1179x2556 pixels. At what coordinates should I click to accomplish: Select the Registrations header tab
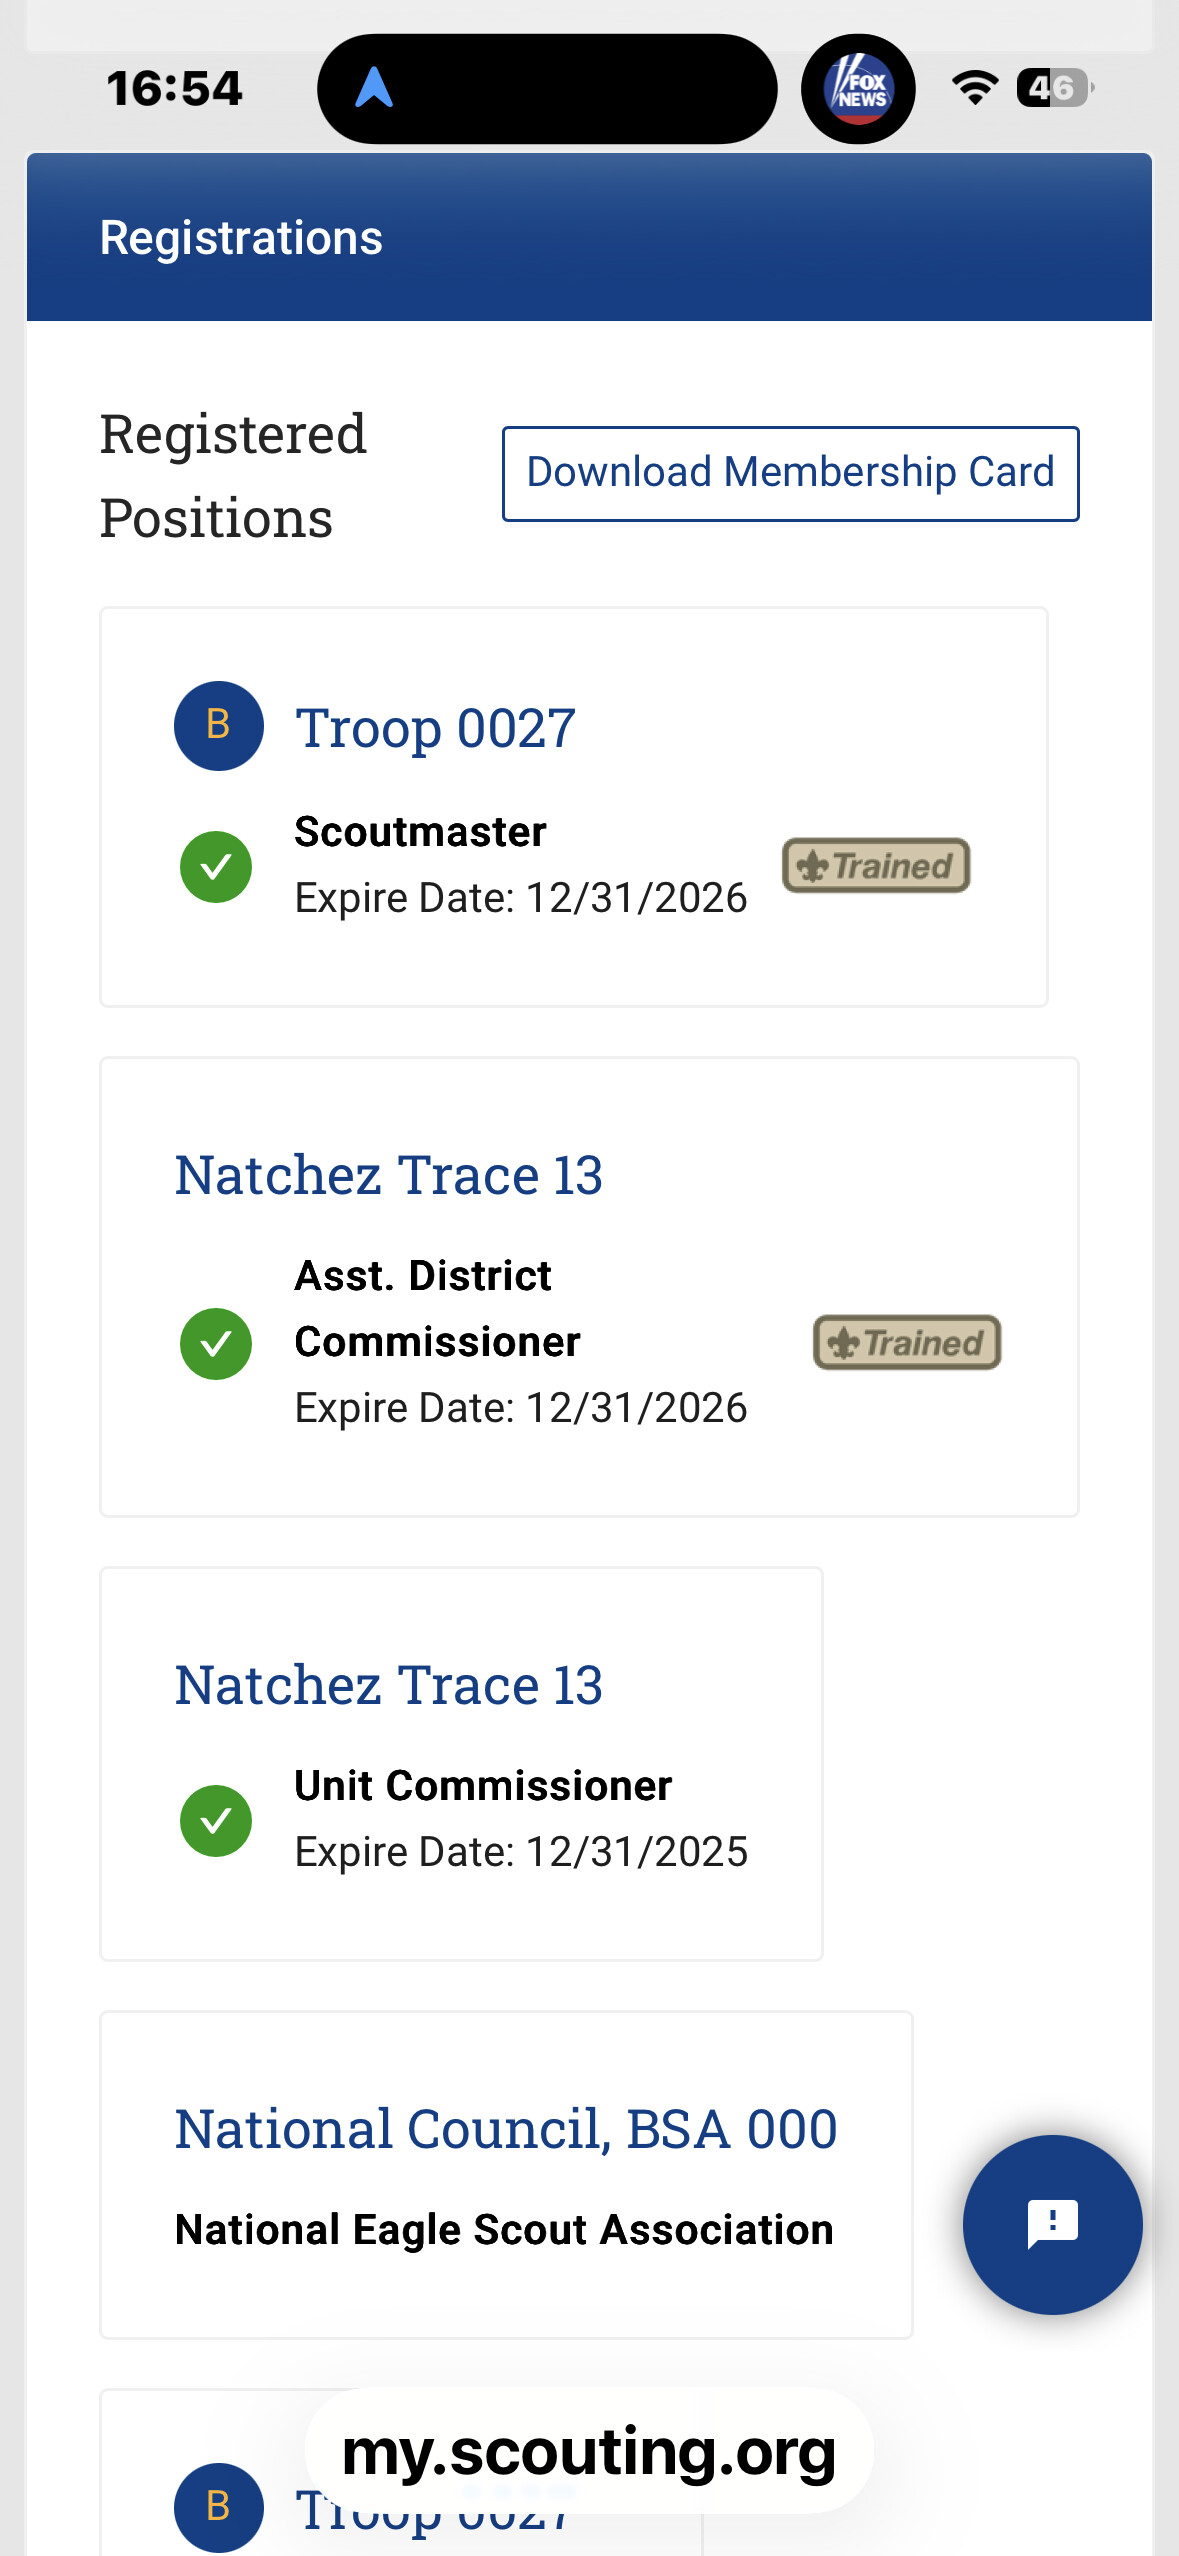[x=241, y=237]
